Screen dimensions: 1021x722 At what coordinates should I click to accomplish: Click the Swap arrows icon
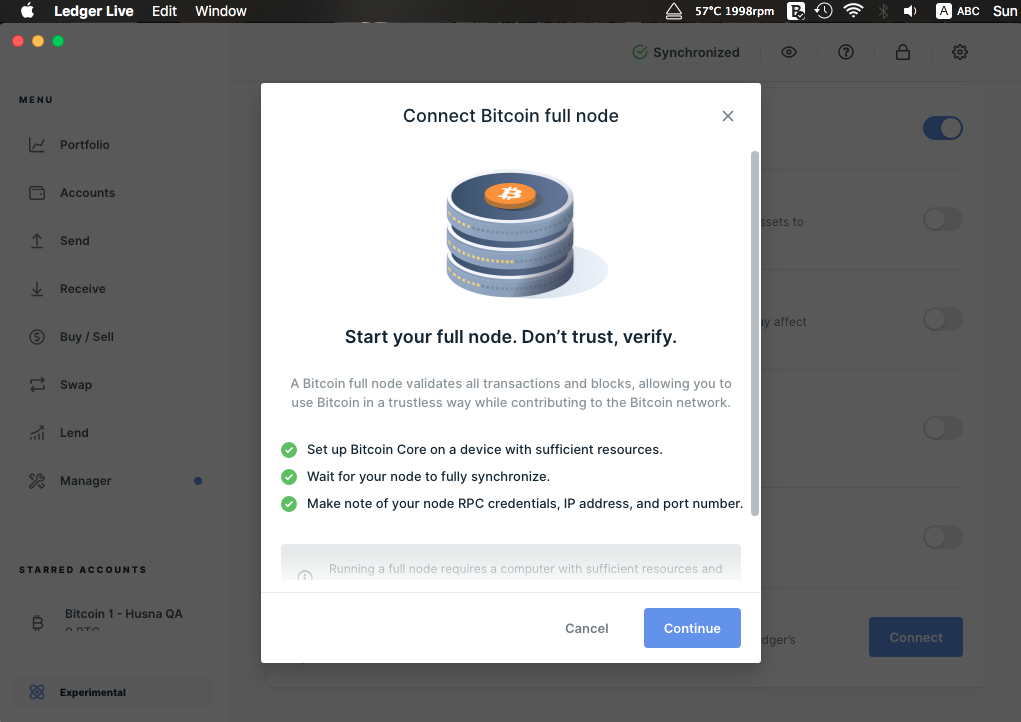pos(37,385)
